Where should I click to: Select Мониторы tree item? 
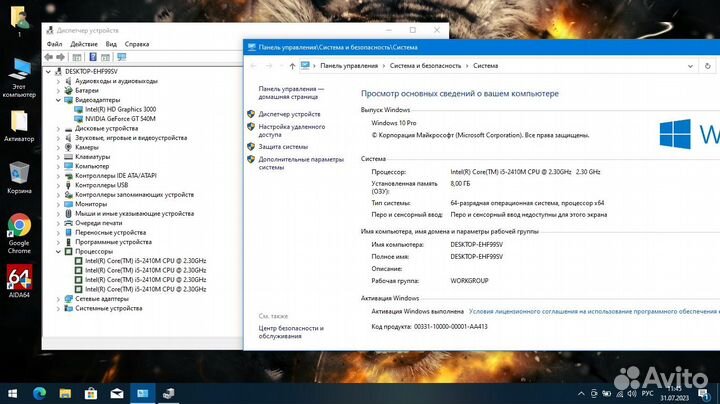(x=91, y=204)
